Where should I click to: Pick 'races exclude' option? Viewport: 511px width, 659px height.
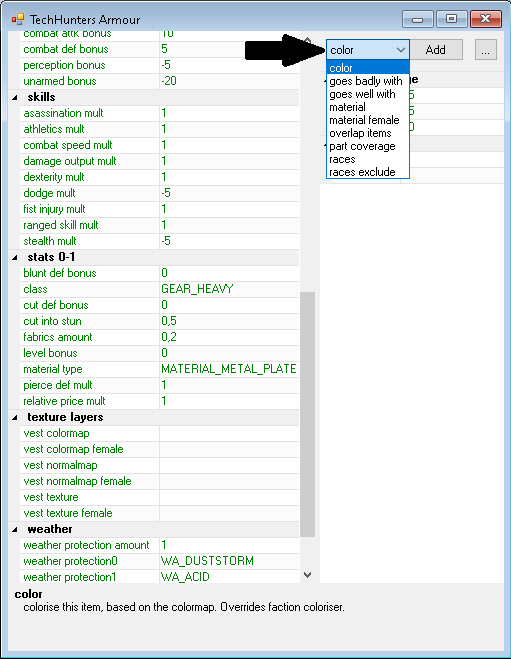362,172
